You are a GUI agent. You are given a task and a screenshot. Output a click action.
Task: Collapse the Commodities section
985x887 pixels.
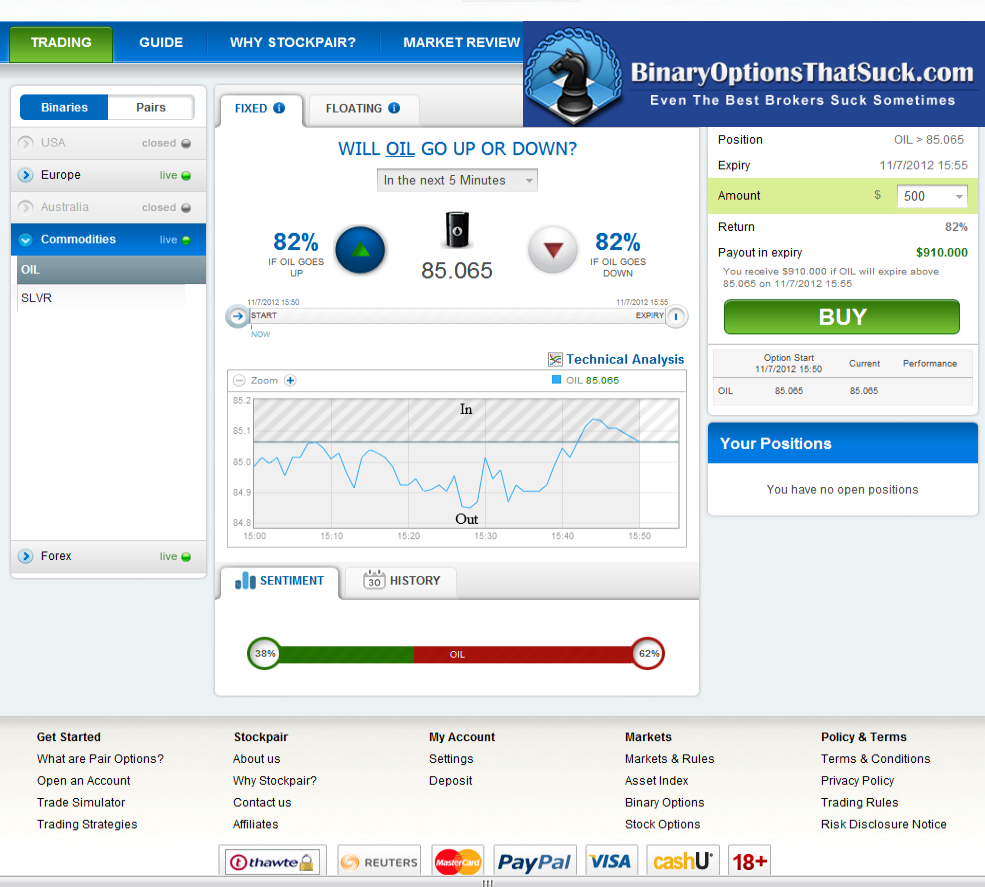pos(108,239)
